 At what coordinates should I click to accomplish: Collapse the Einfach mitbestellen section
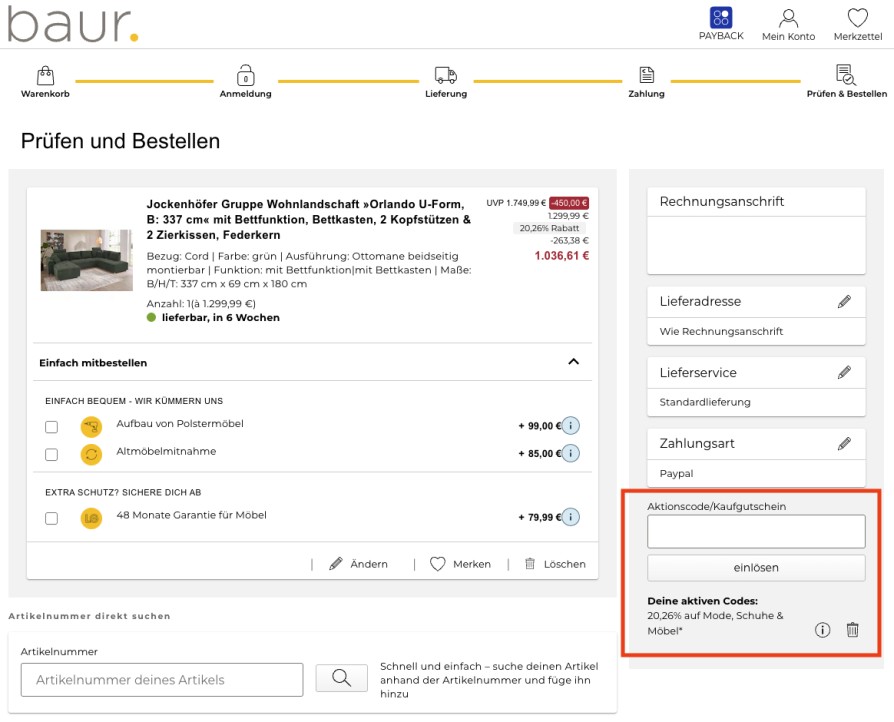(573, 362)
